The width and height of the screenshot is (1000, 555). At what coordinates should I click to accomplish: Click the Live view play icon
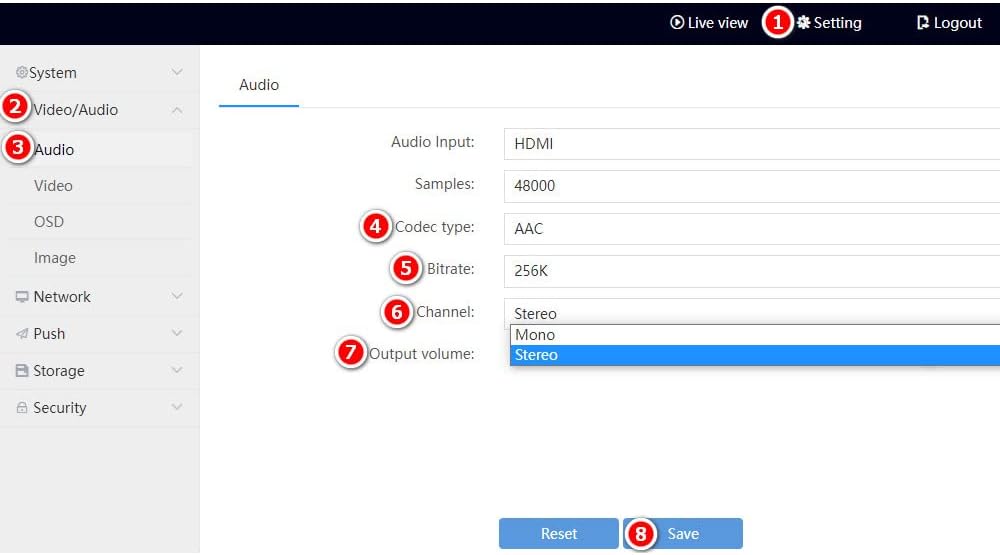[677, 23]
